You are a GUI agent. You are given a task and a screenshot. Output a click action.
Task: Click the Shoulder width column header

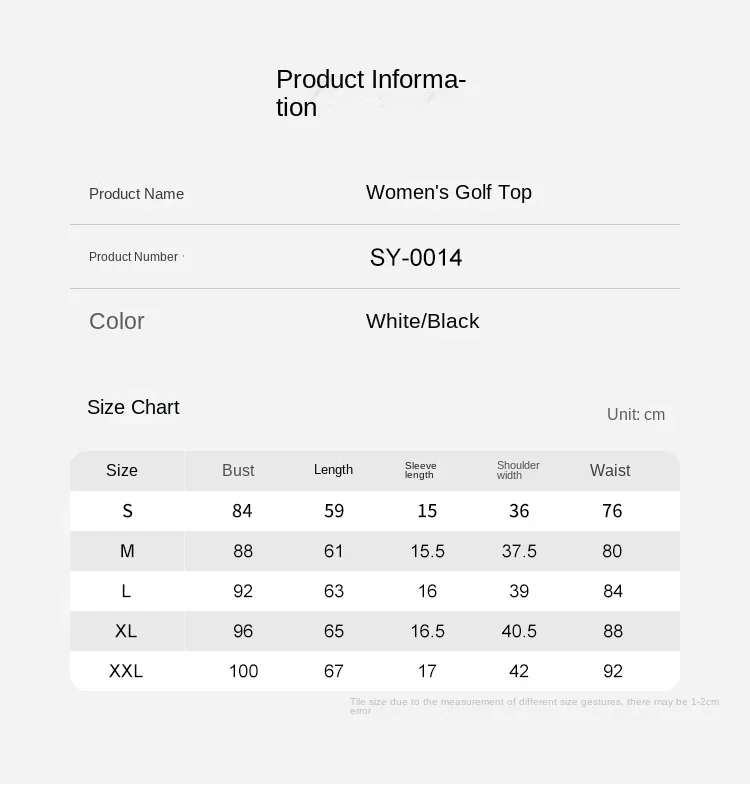[x=518, y=470]
